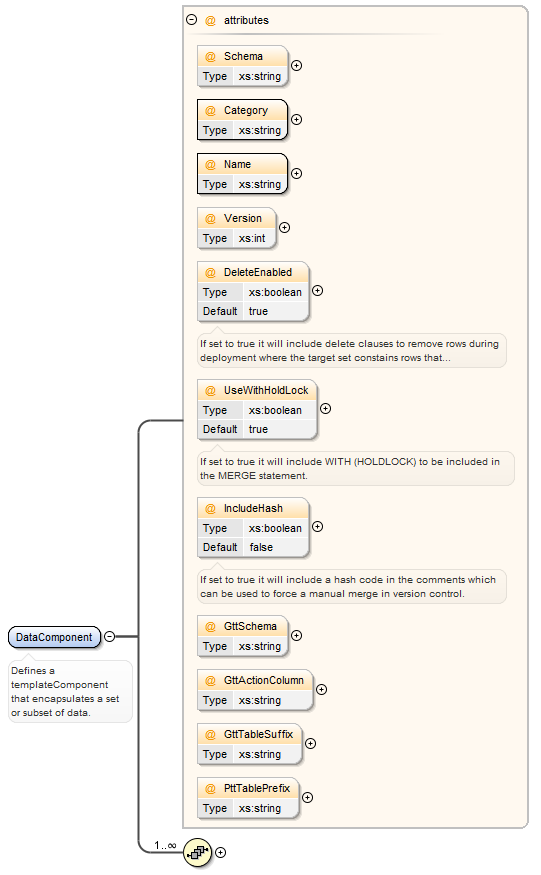Expand the GttTableSuffix attribute plus icon
The height and width of the screenshot is (875, 541).
click(310, 743)
